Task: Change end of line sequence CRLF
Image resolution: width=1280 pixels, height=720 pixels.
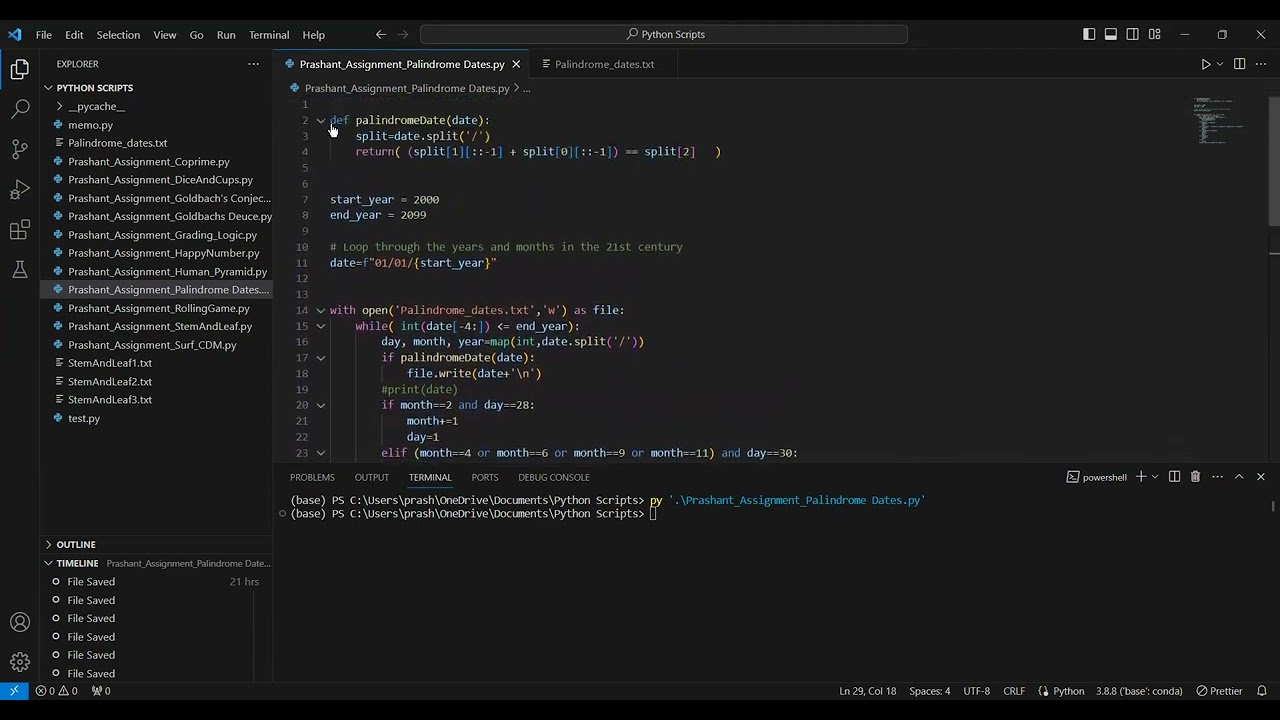Action: coord(1014,691)
